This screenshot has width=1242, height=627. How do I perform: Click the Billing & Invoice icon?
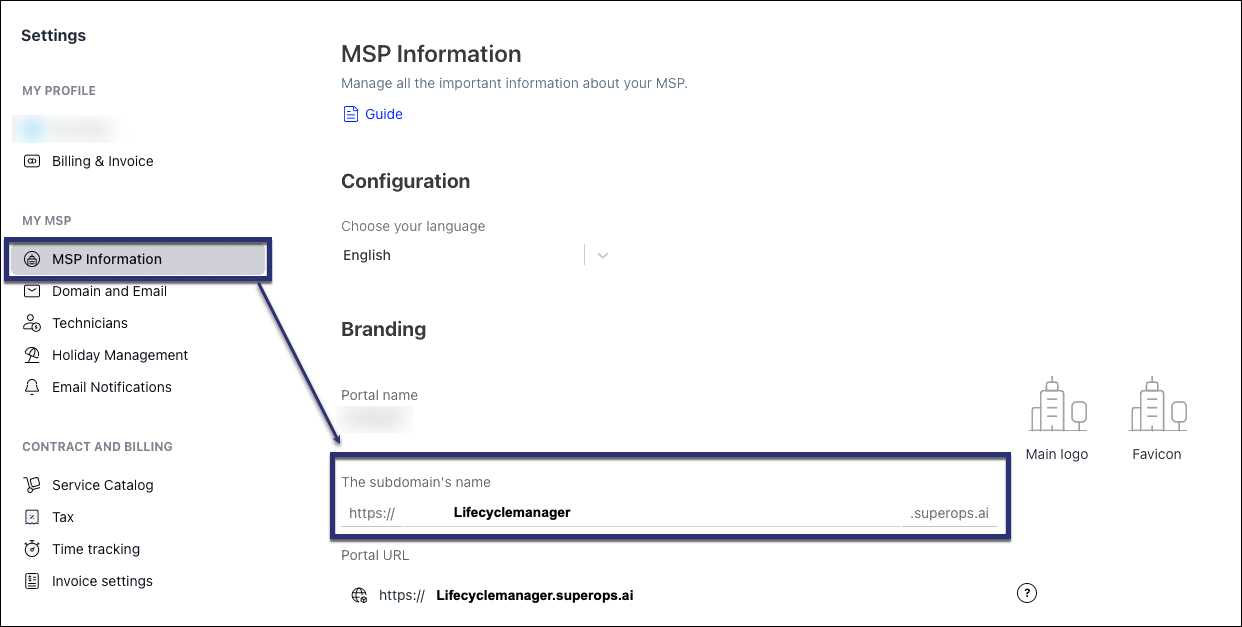coord(32,161)
